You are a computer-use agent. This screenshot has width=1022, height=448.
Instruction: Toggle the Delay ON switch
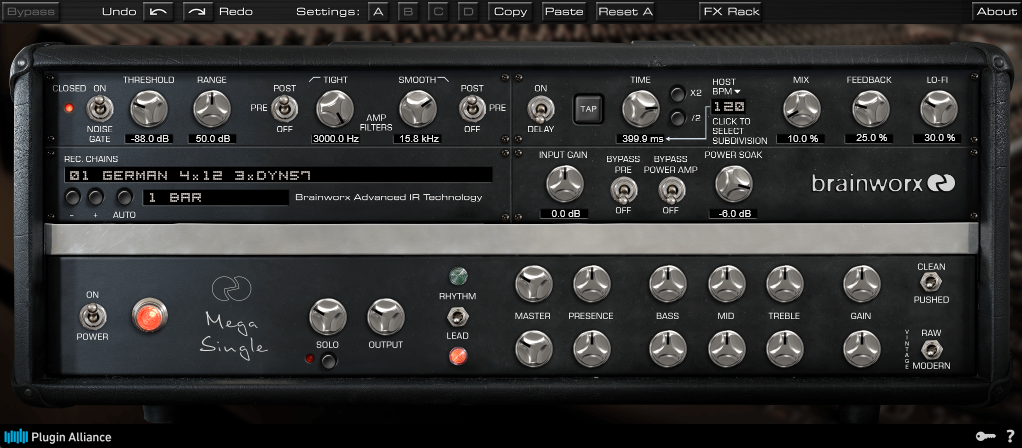(x=540, y=109)
